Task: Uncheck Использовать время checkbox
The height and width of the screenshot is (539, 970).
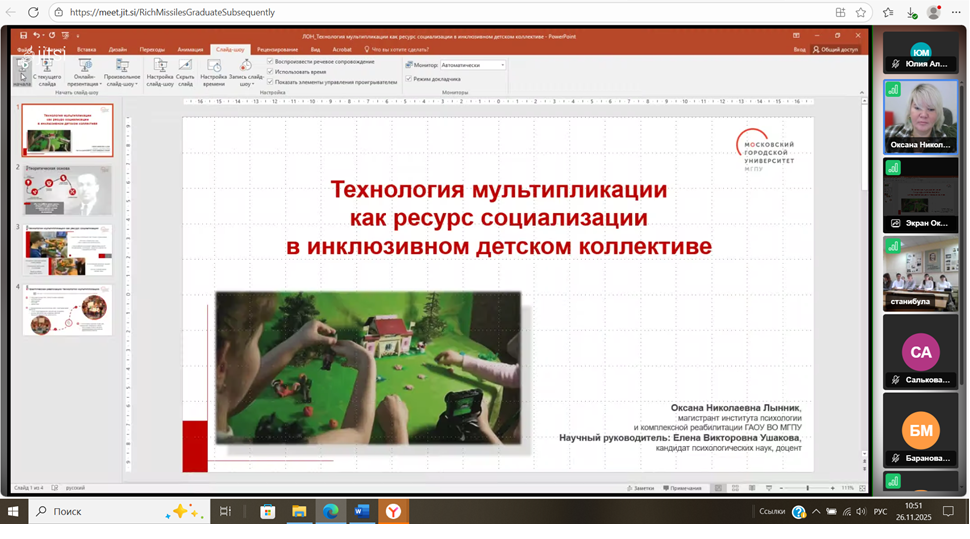Action: tap(271, 72)
